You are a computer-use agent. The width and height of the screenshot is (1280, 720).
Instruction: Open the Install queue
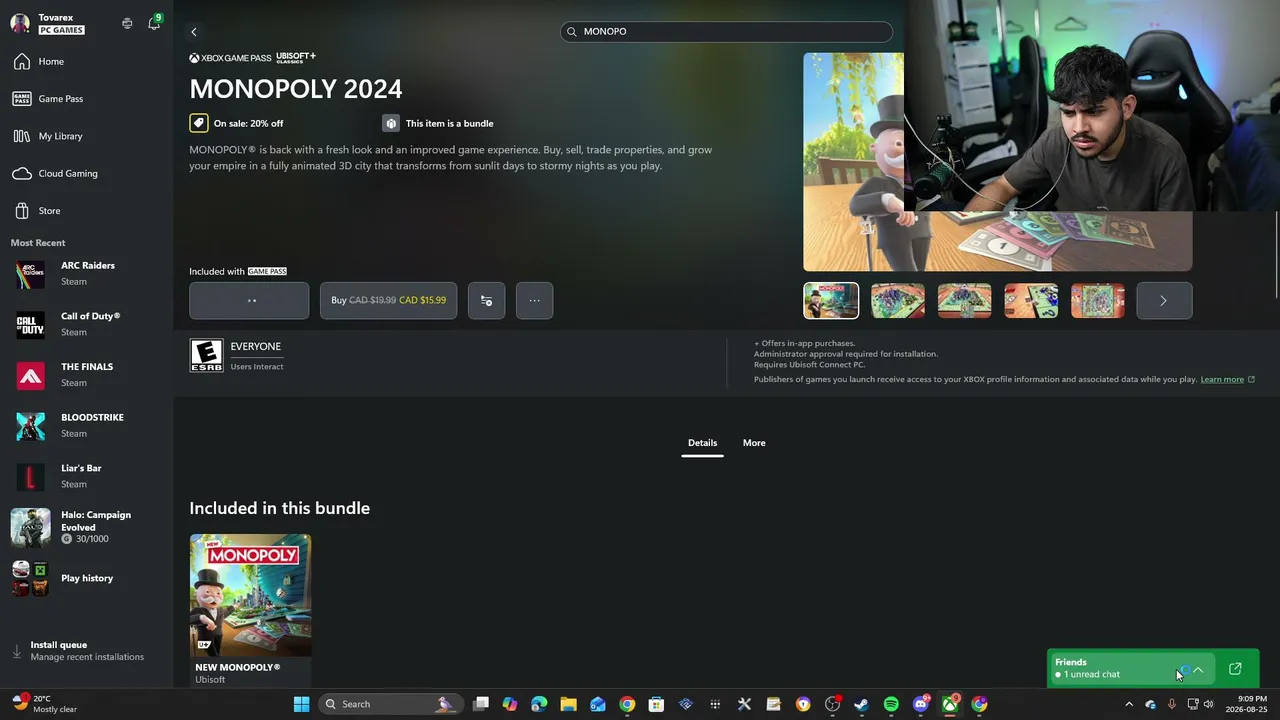coord(86,651)
